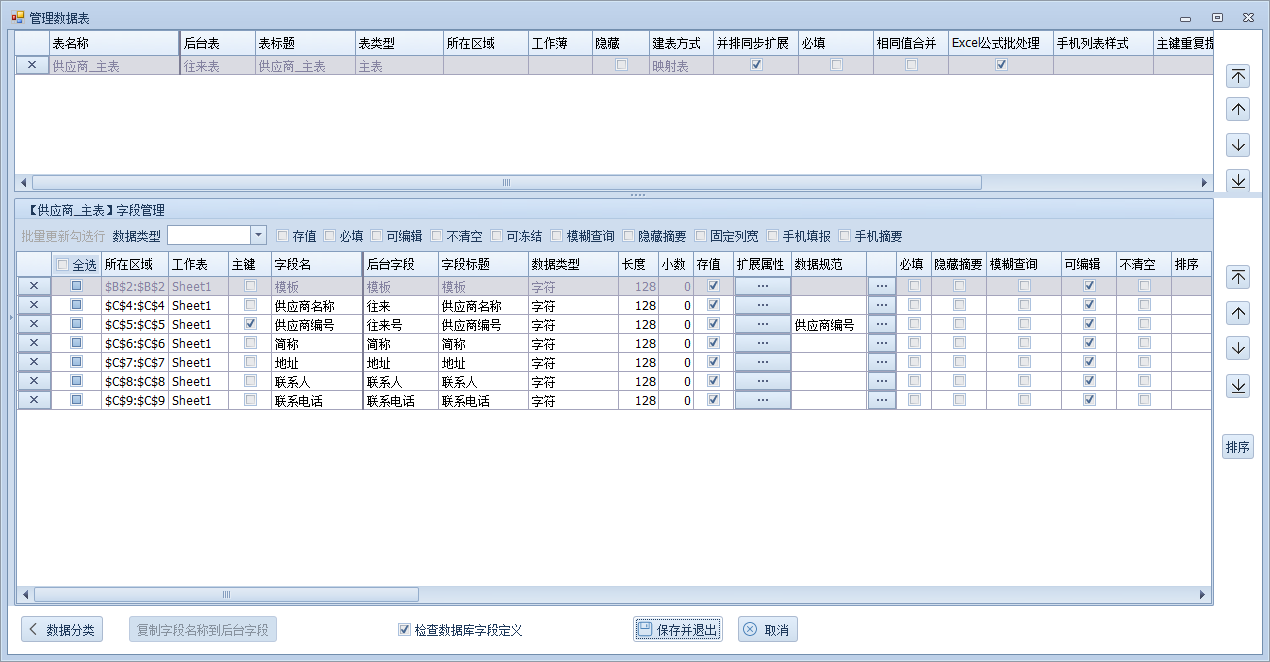Toggle the 全选 select-all checkbox
This screenshot has height=662, width=1270.
pos(63,265)
